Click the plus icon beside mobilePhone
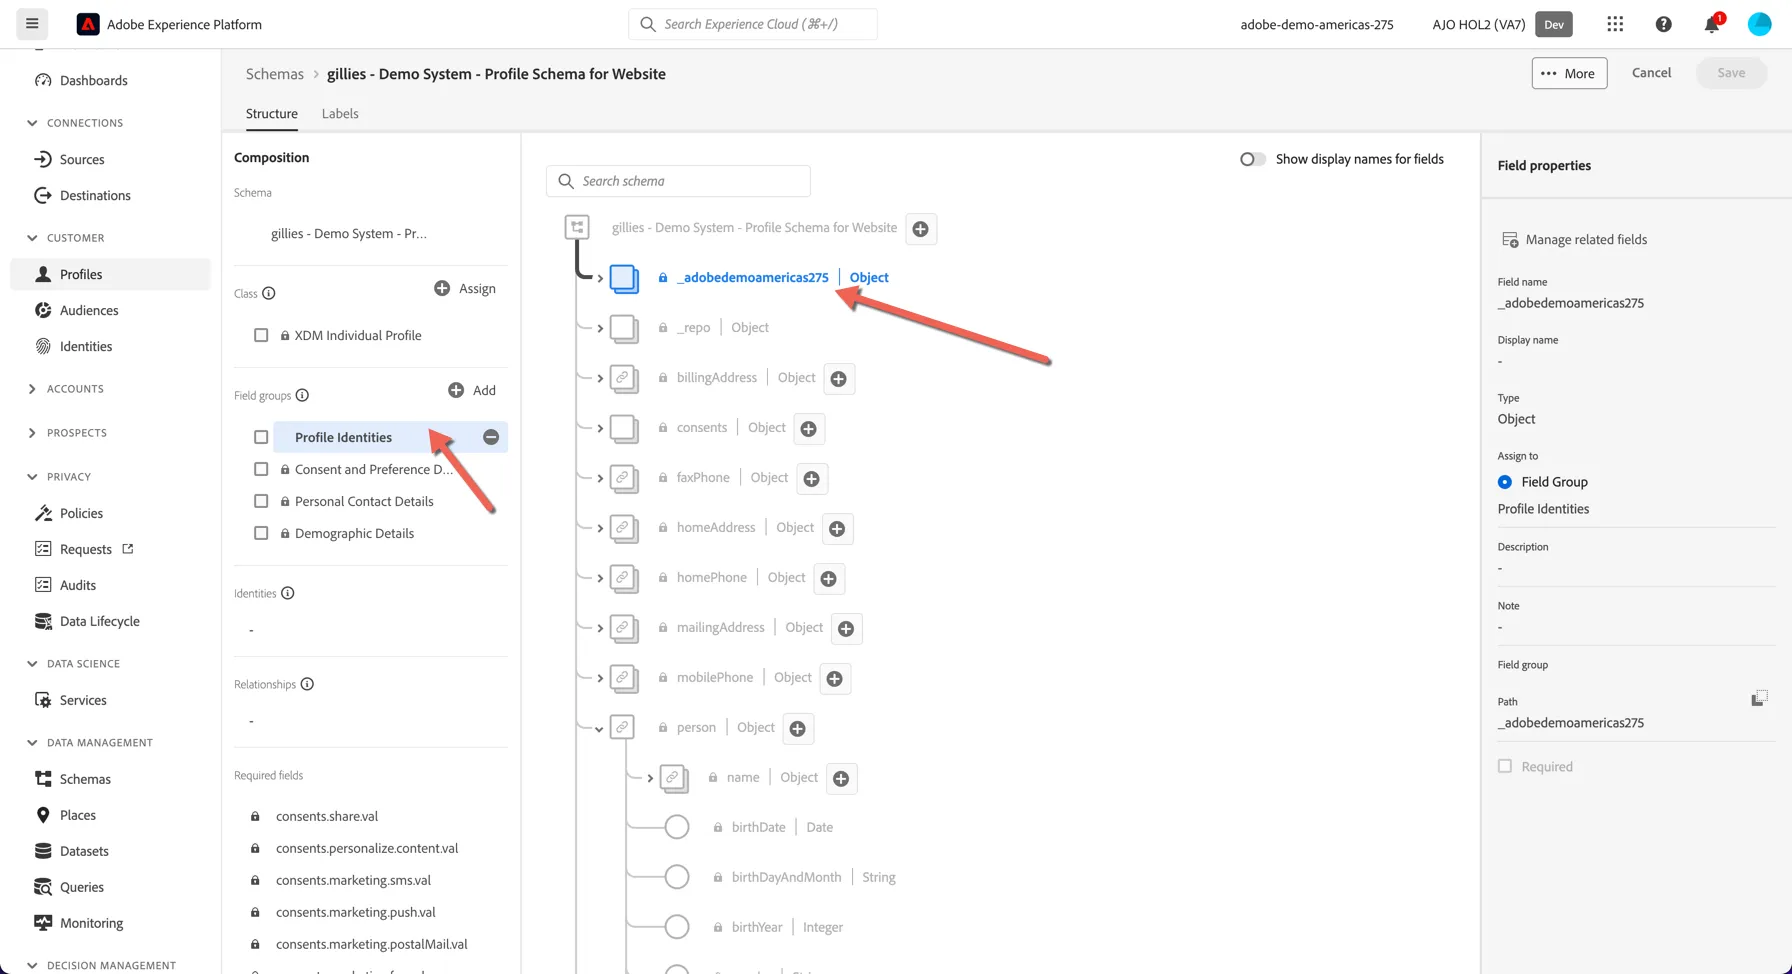Screen dimensions: 1792x974 [835, 679]
